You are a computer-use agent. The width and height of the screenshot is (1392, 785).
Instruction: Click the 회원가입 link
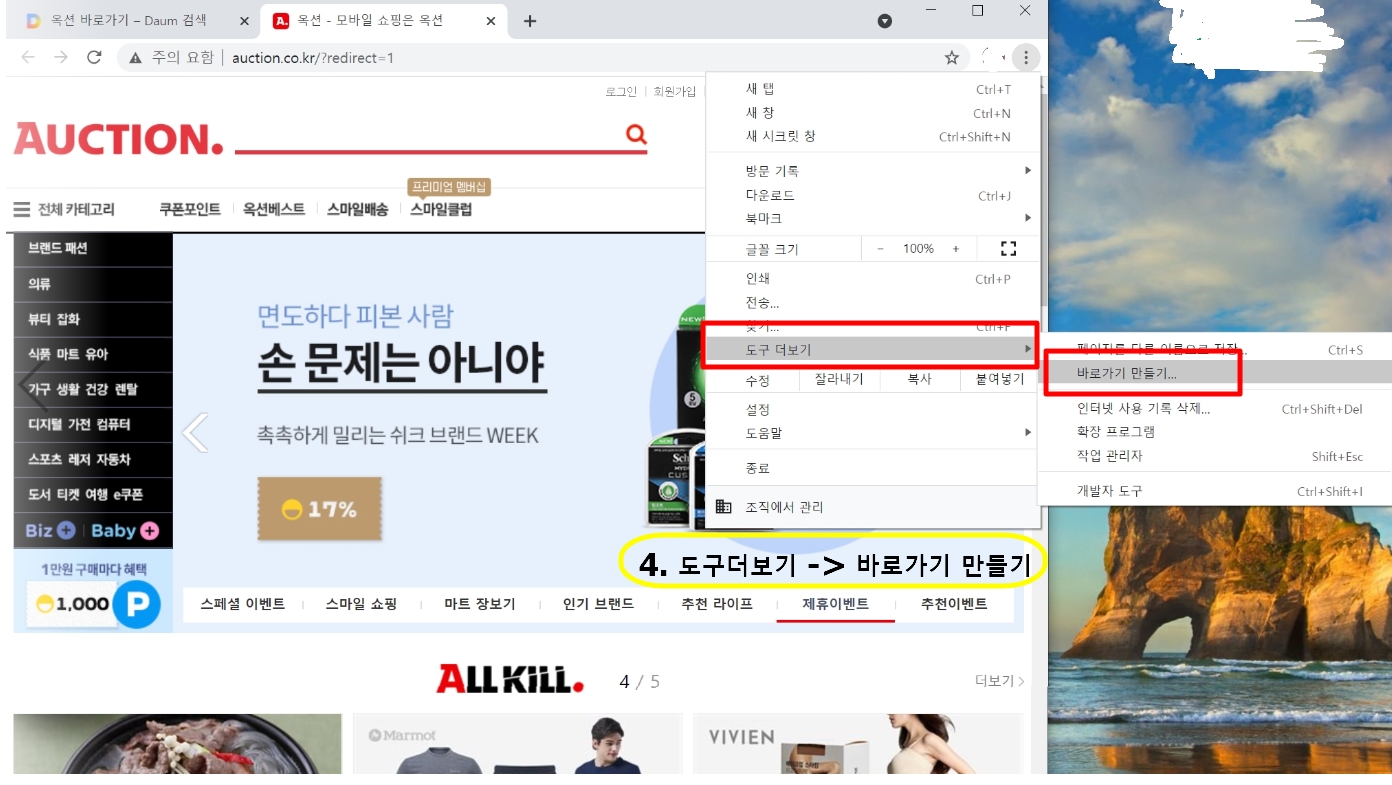tap(674, 91)
